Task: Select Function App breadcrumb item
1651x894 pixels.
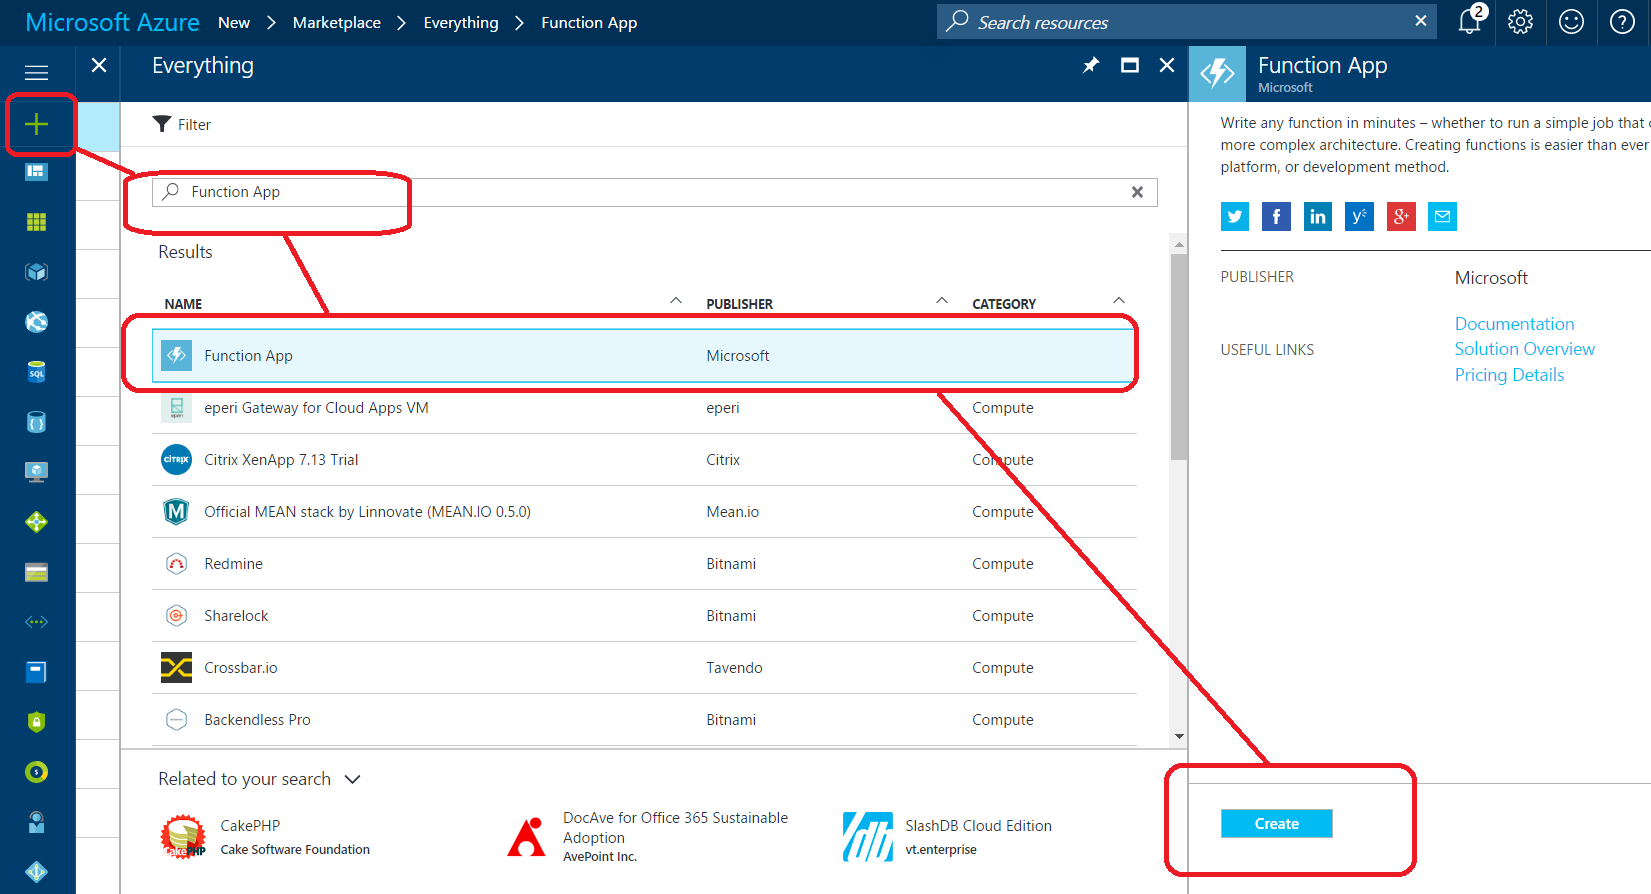Action: point(589,22)
